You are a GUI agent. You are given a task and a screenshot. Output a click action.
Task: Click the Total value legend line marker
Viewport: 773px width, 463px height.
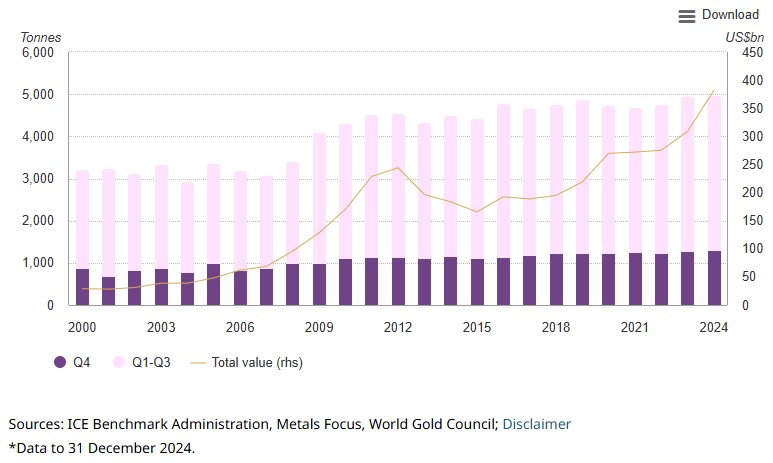coord(194,363)
